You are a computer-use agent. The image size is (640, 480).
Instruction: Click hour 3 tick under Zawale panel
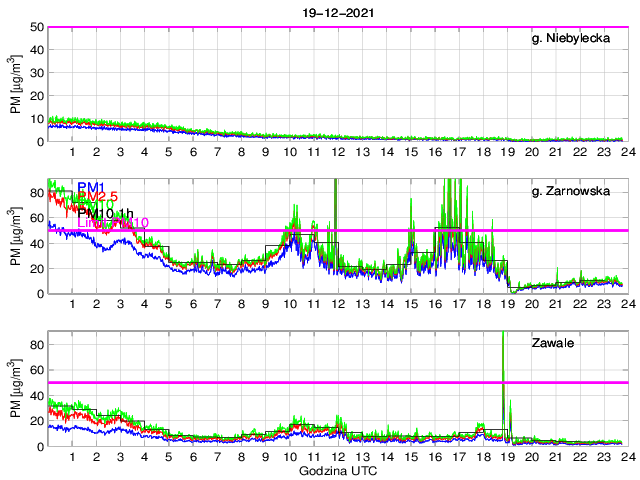[x=120, y=457]
